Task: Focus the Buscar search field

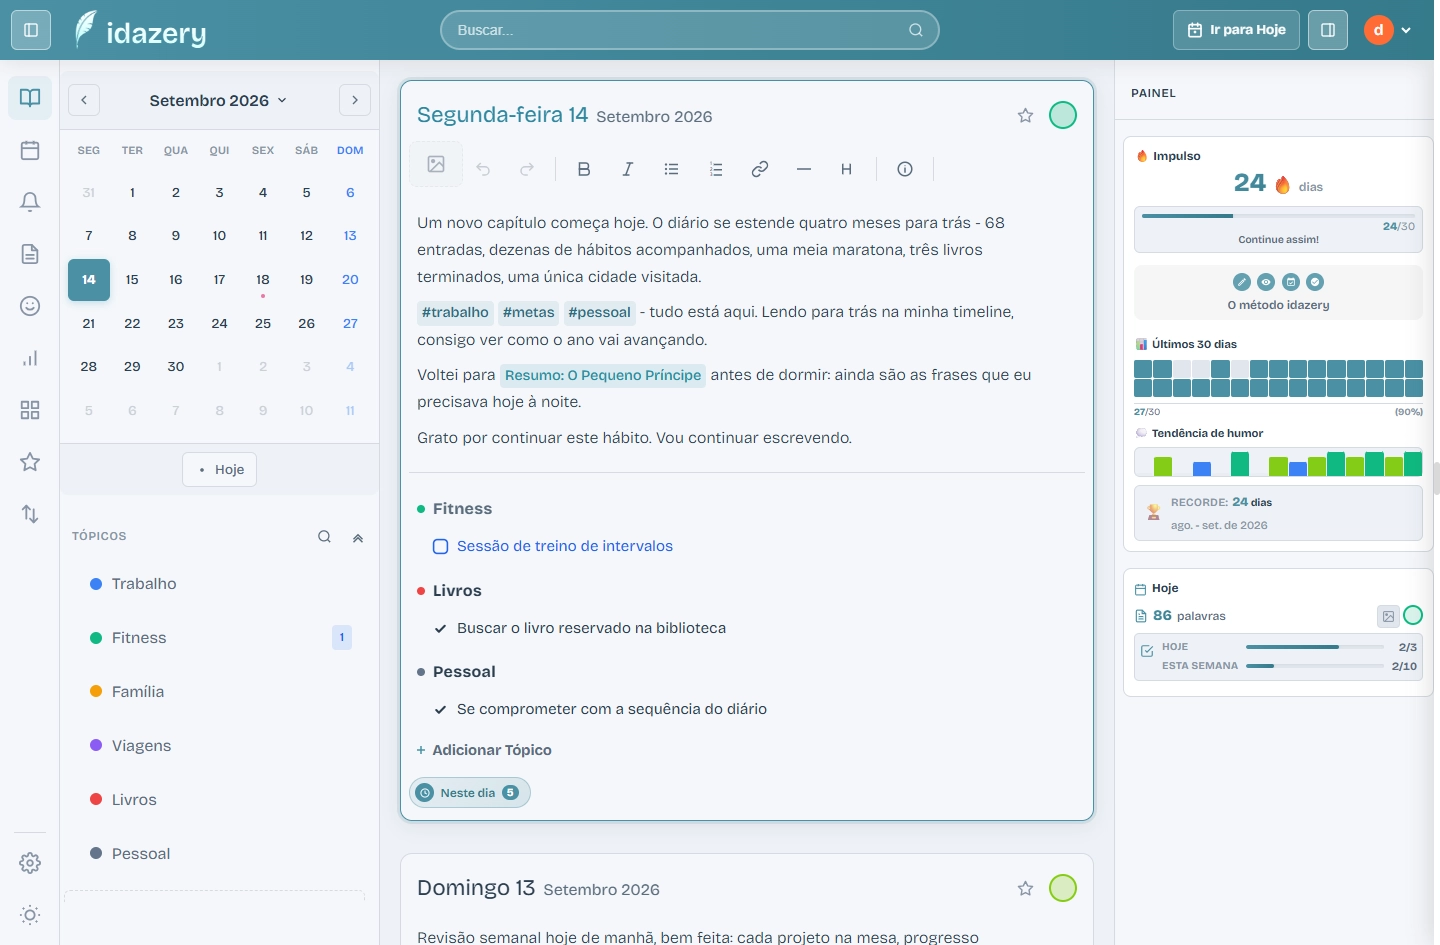Action: click(x=690, y=30)
